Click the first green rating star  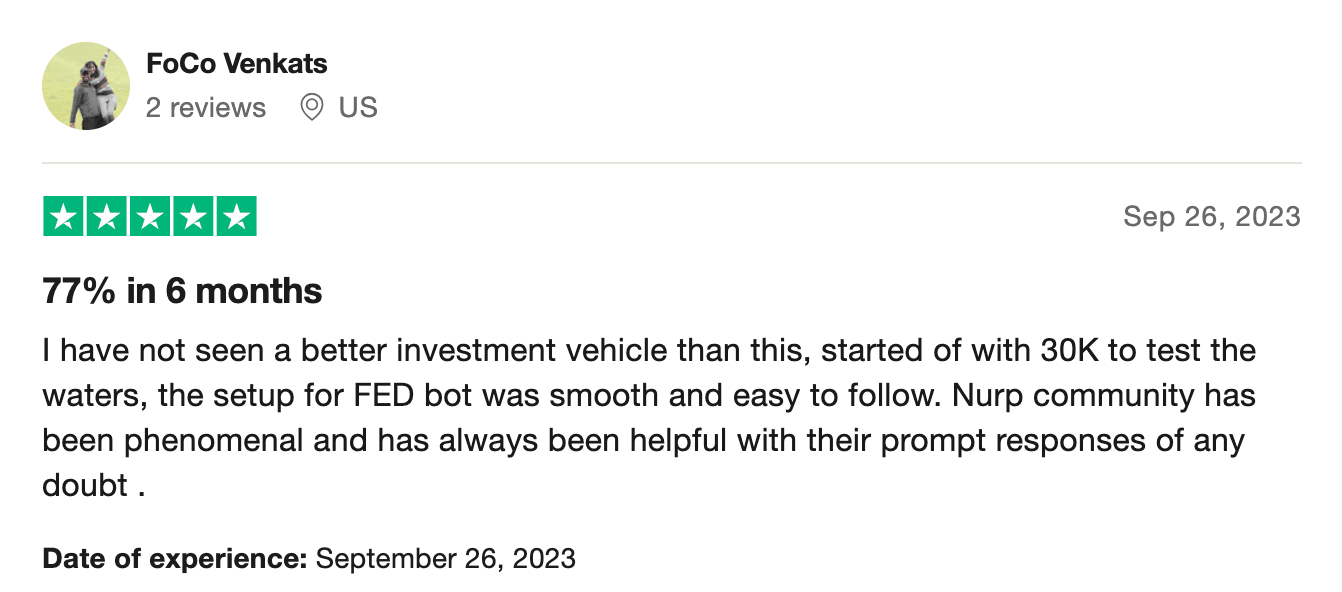(x=65, y=217)
